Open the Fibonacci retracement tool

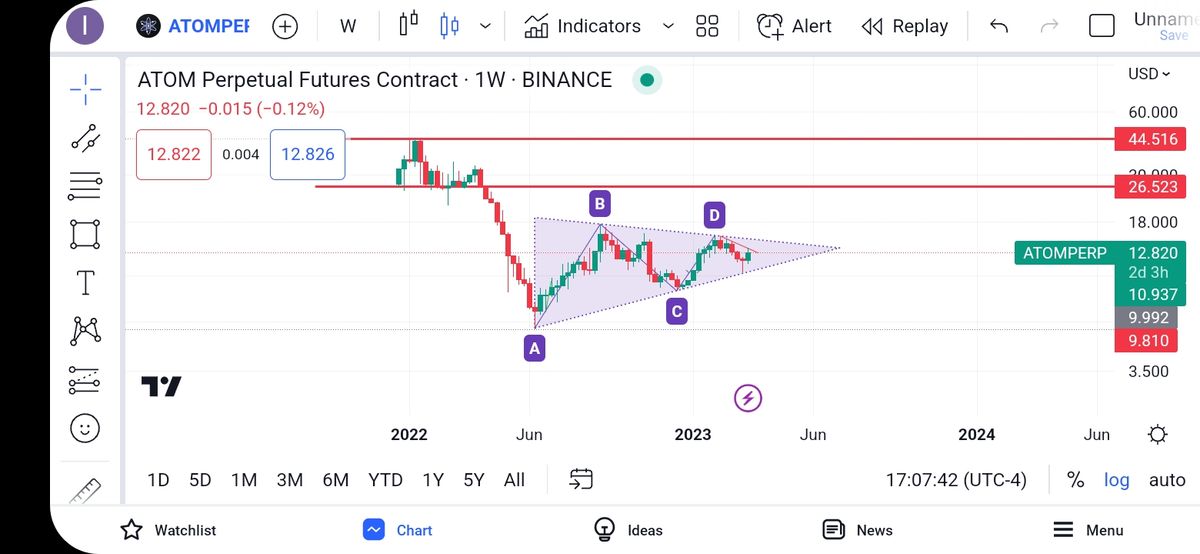tap(86, 186)
